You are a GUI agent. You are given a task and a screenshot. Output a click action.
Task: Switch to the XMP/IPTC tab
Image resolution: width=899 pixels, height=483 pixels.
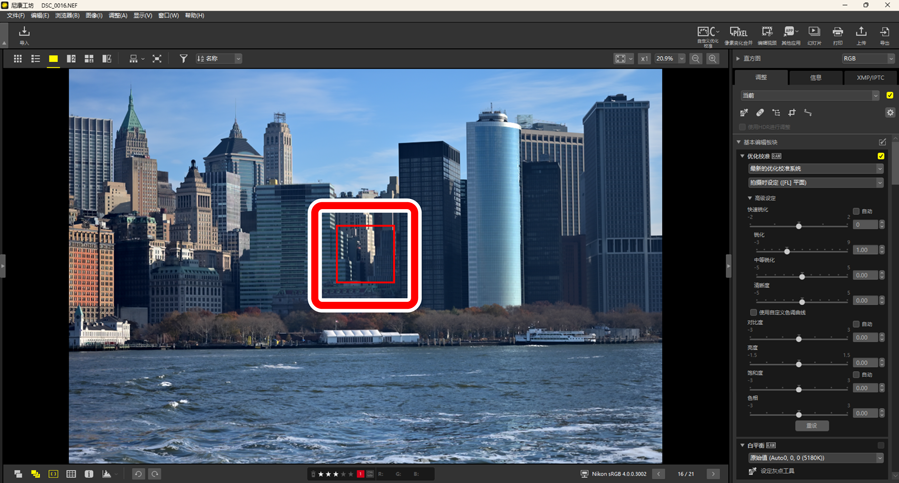click(870, 77)
